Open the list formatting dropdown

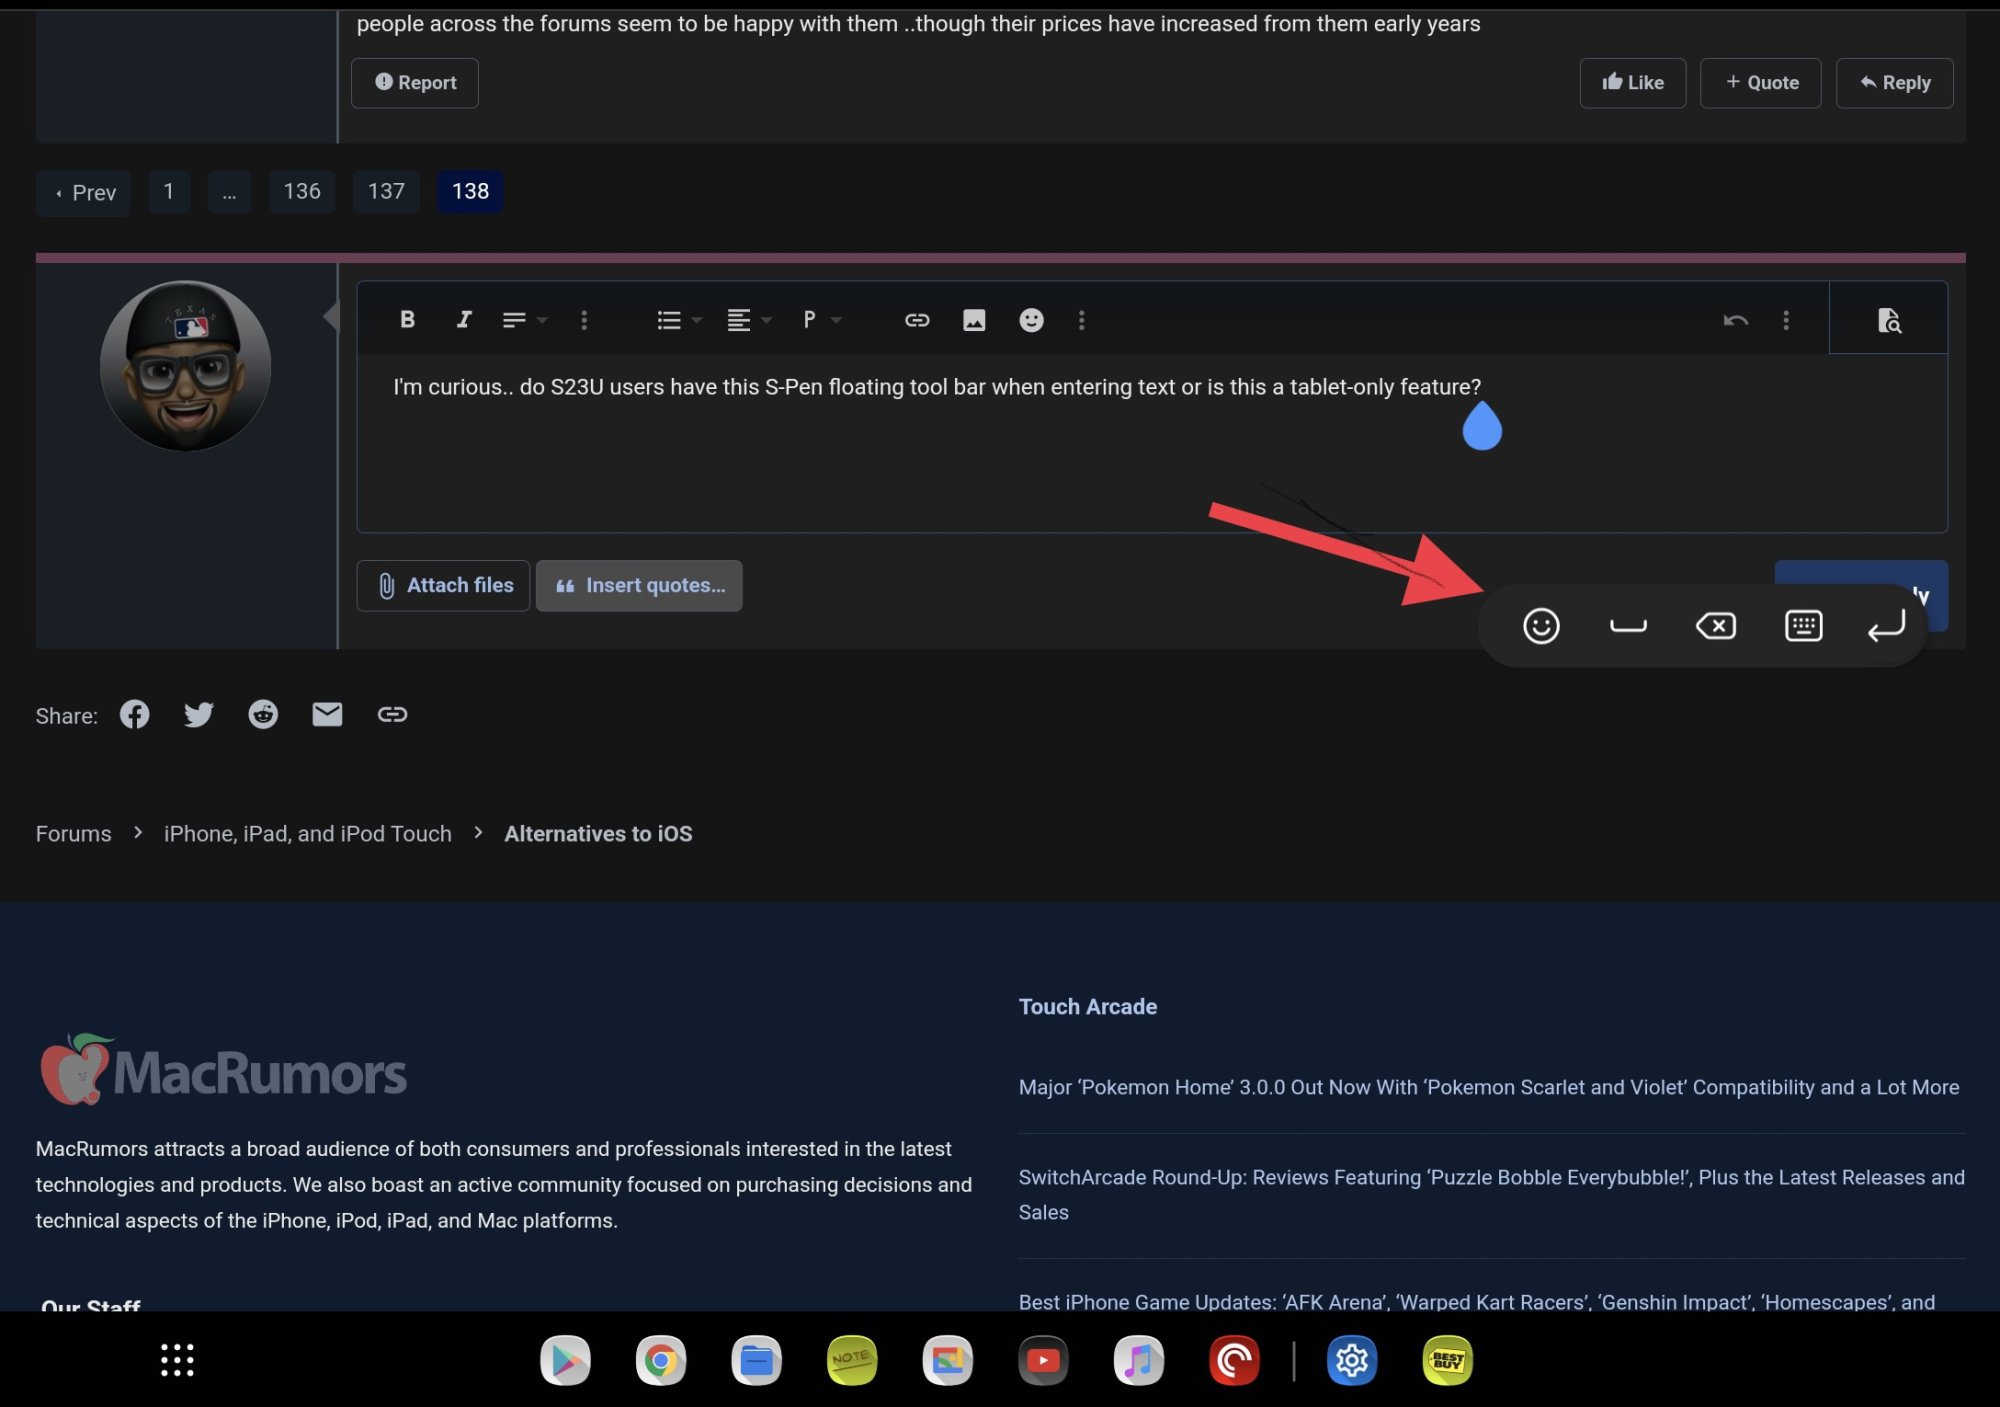click(678, 320)
